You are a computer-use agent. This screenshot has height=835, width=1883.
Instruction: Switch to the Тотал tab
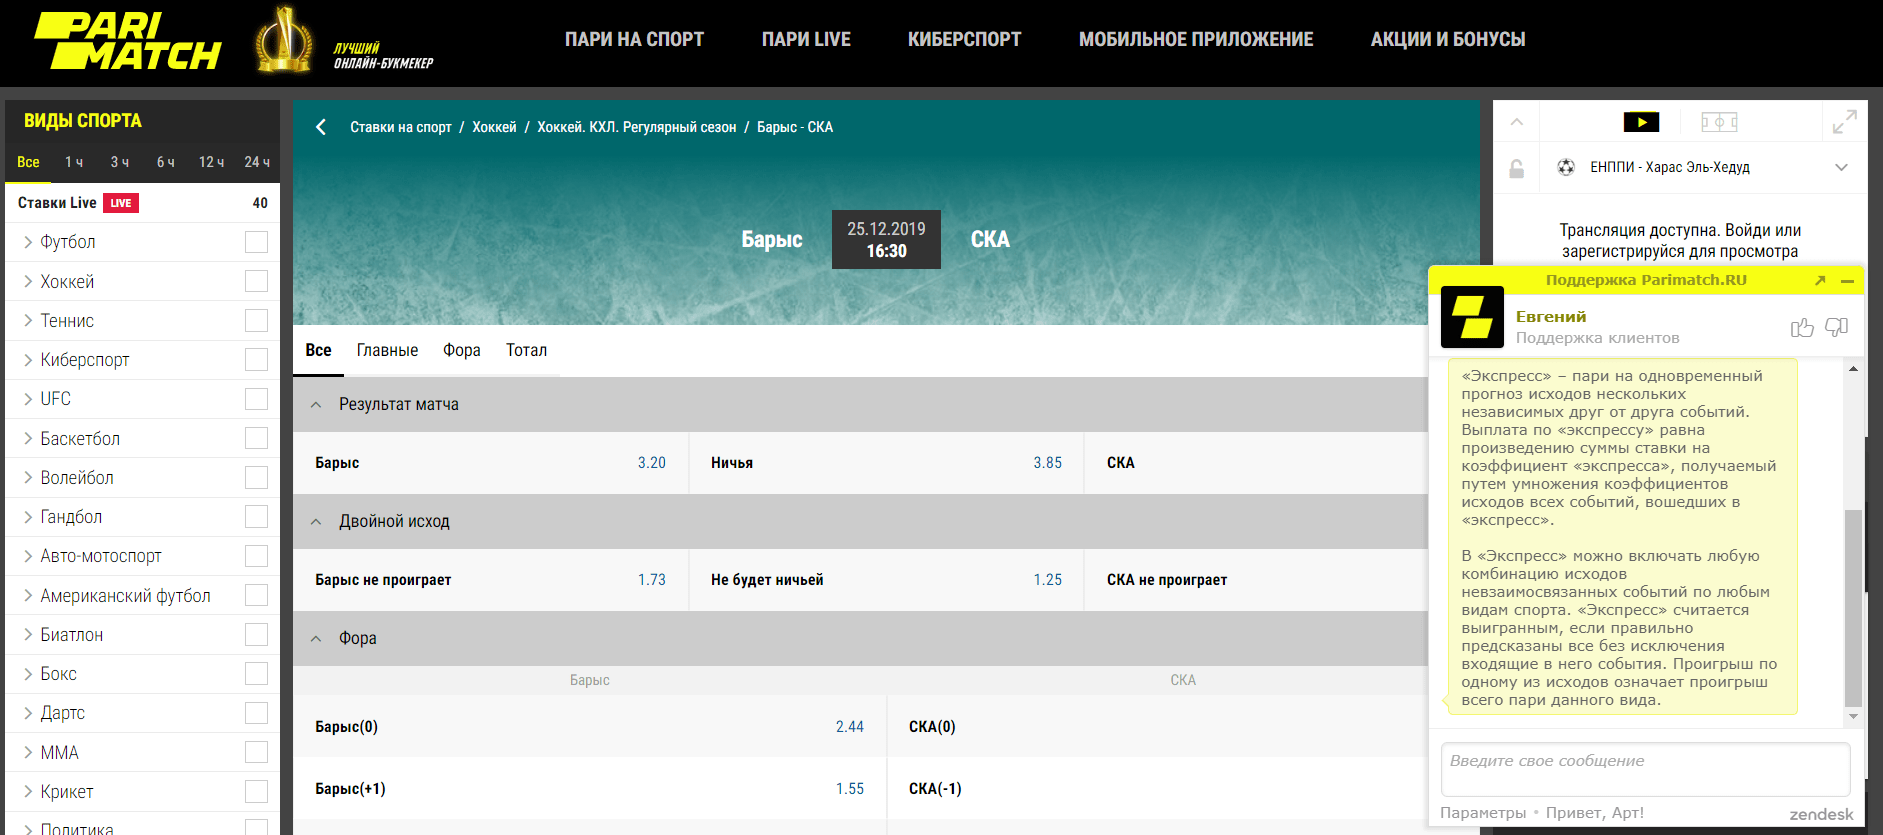click(x=526, y=350)
